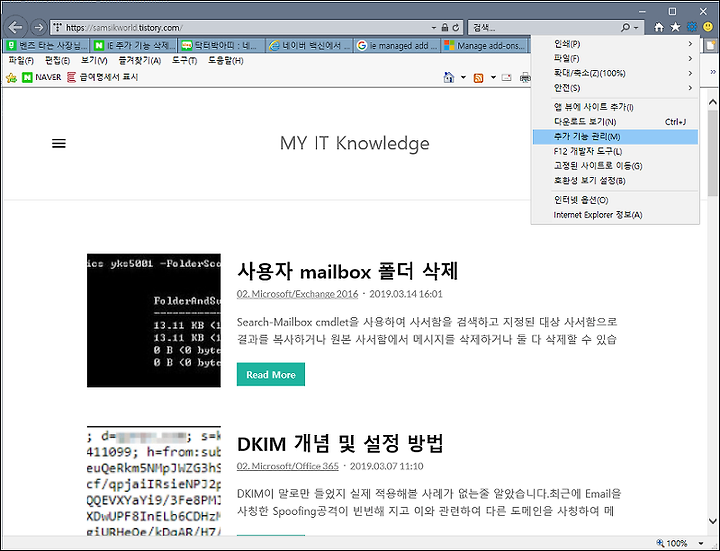
Task: Click the 검색... search box
Action: (x=544, y=28)
